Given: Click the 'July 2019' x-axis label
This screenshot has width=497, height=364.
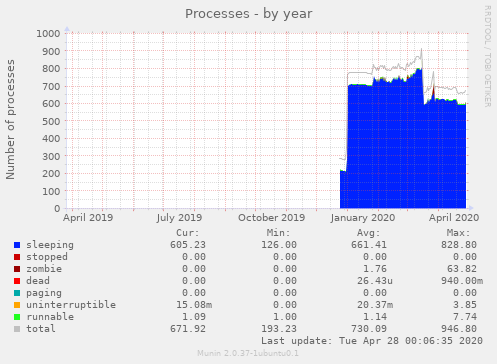Looking at the screenshot, I should [x=179, y=218].
